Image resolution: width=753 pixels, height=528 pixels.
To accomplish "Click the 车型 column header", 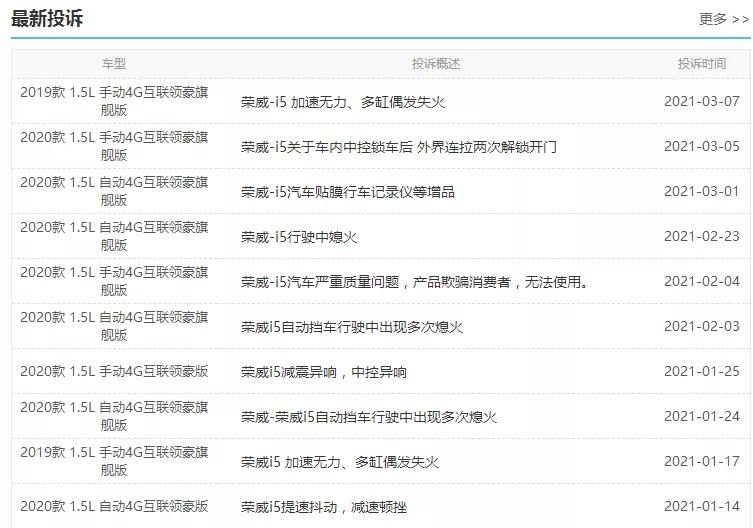I will pyautogui.click(x=114, y=63).
